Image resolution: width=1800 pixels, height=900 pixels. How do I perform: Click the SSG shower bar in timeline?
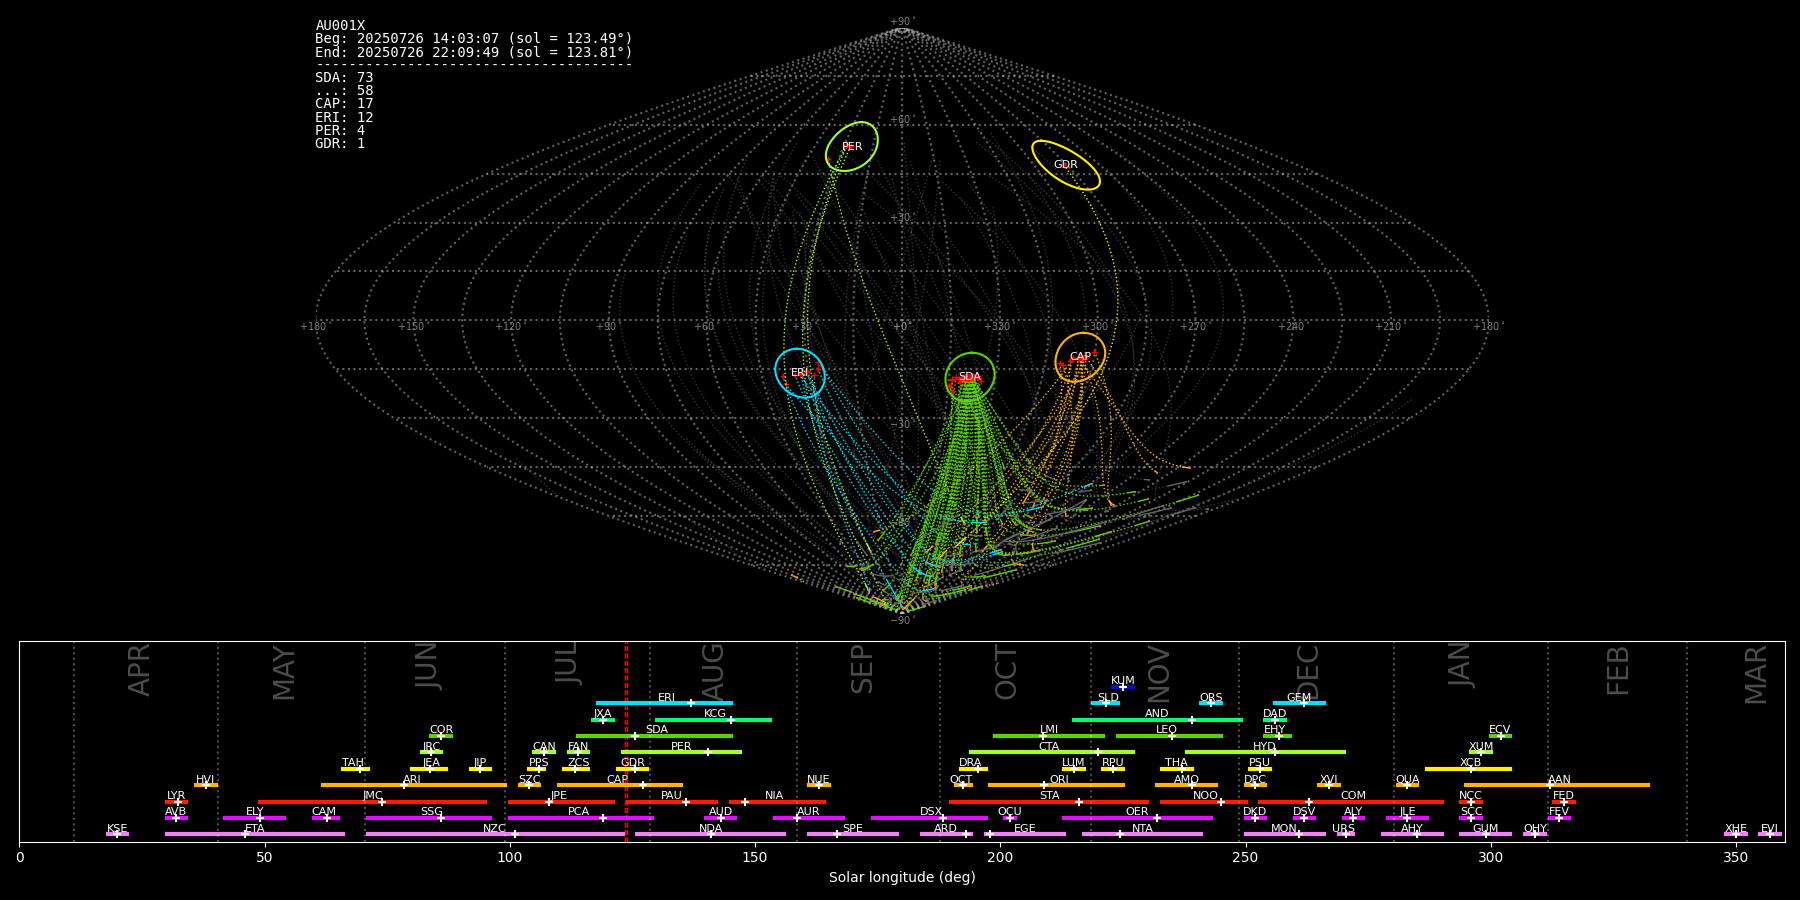[x=428, y=818]
